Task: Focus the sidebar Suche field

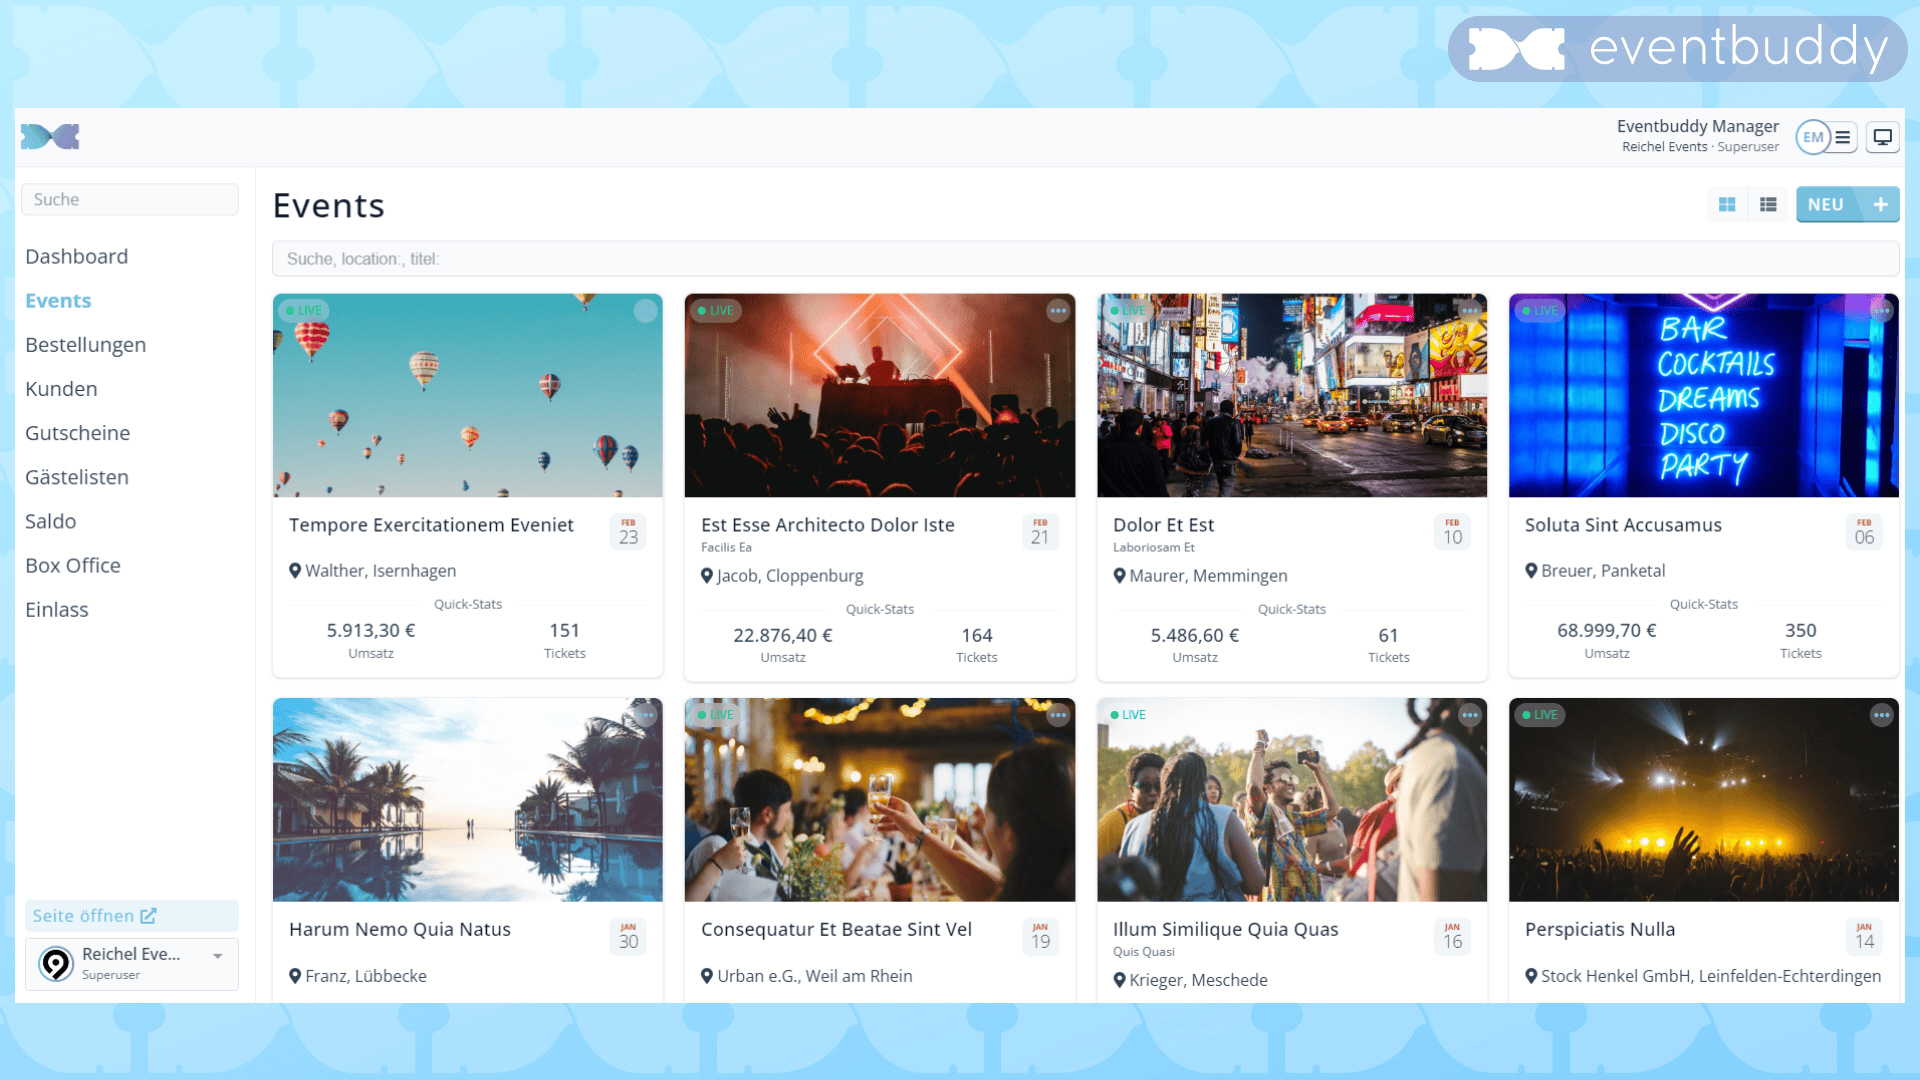Action: tap(130, 199)
